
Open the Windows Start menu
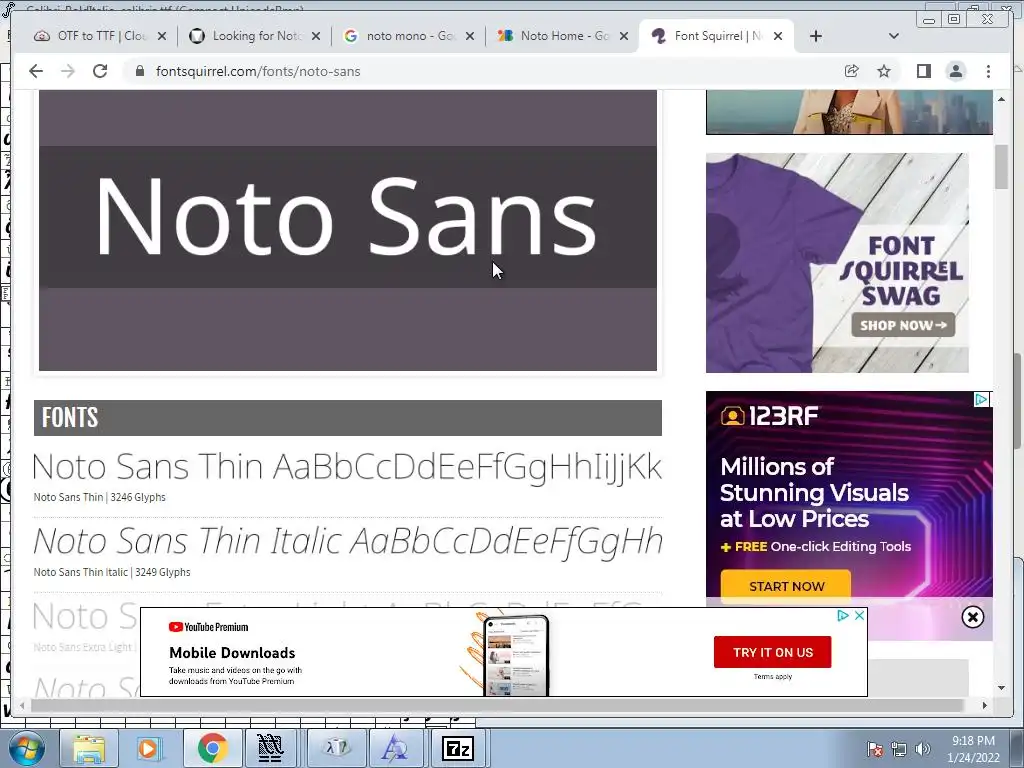tap(26, 748)
